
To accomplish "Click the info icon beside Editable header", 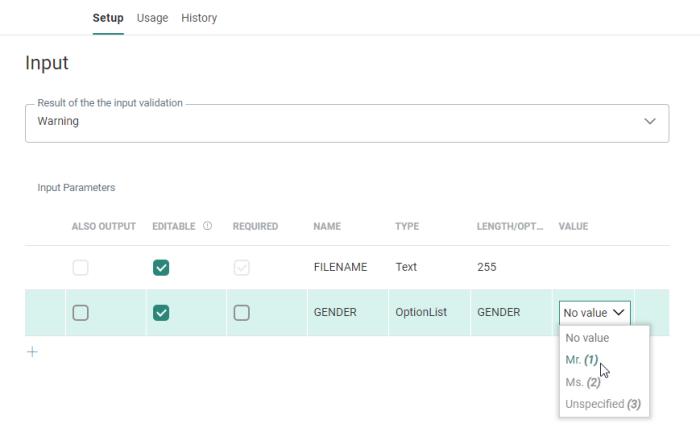I will [x=207, y=226].
